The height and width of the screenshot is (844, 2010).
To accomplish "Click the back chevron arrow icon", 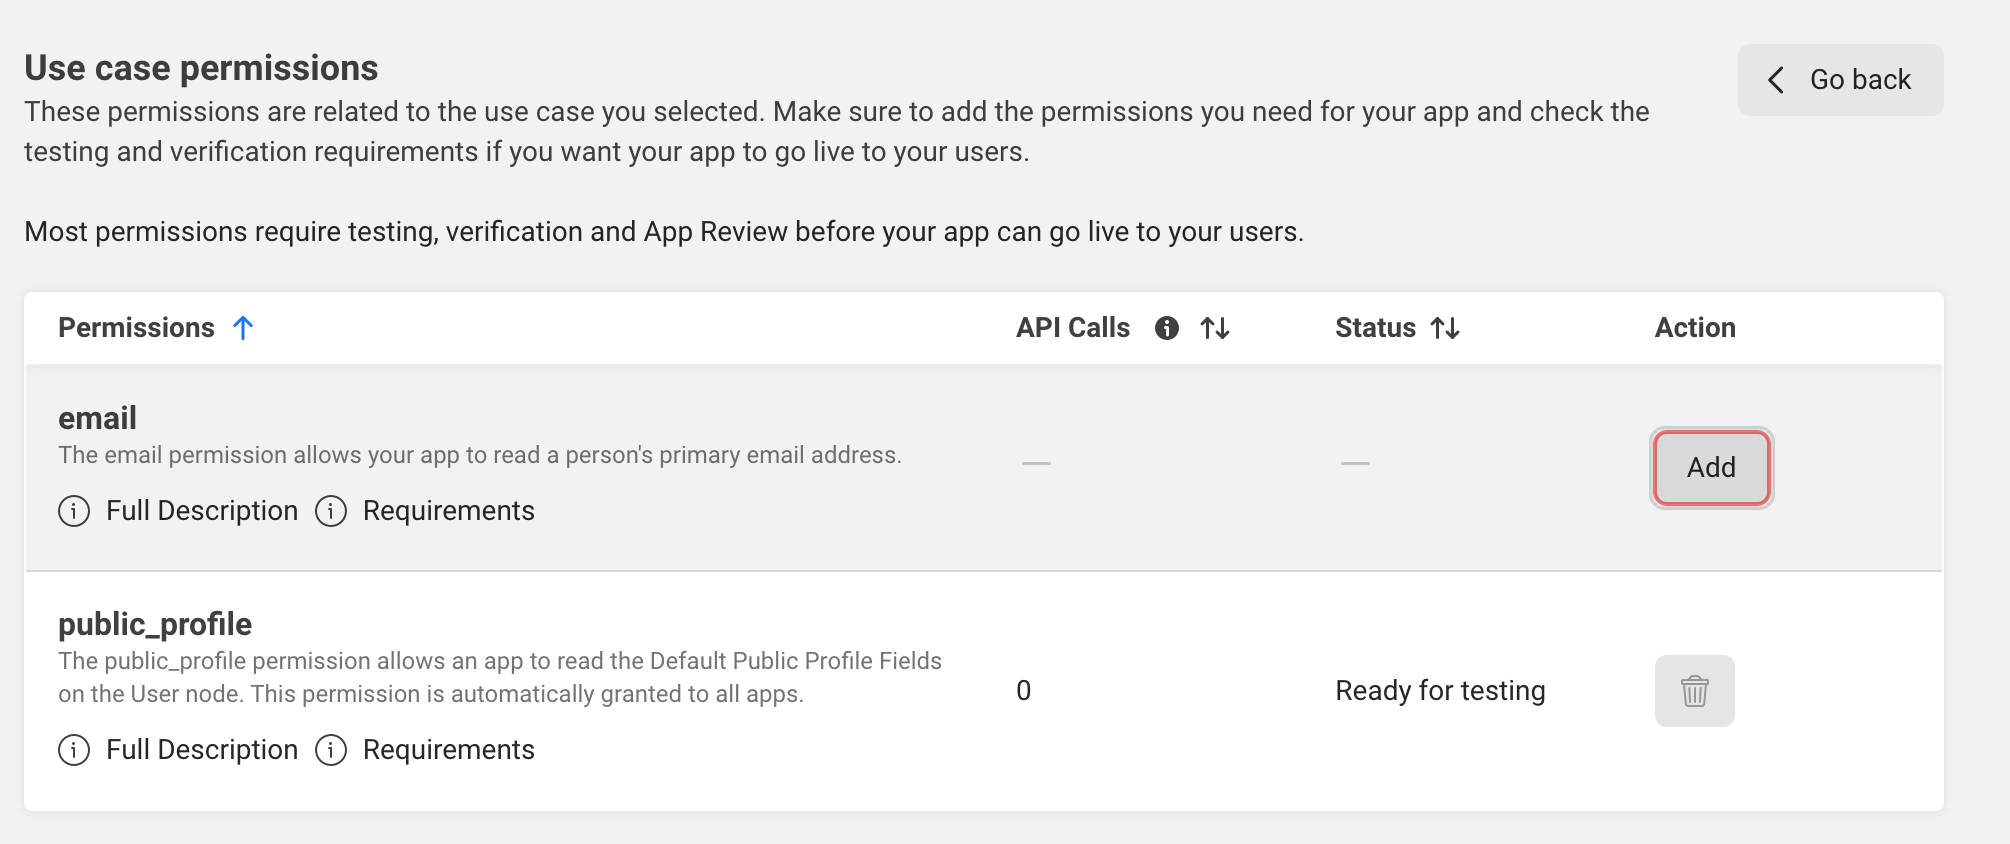I will 1776,80.
